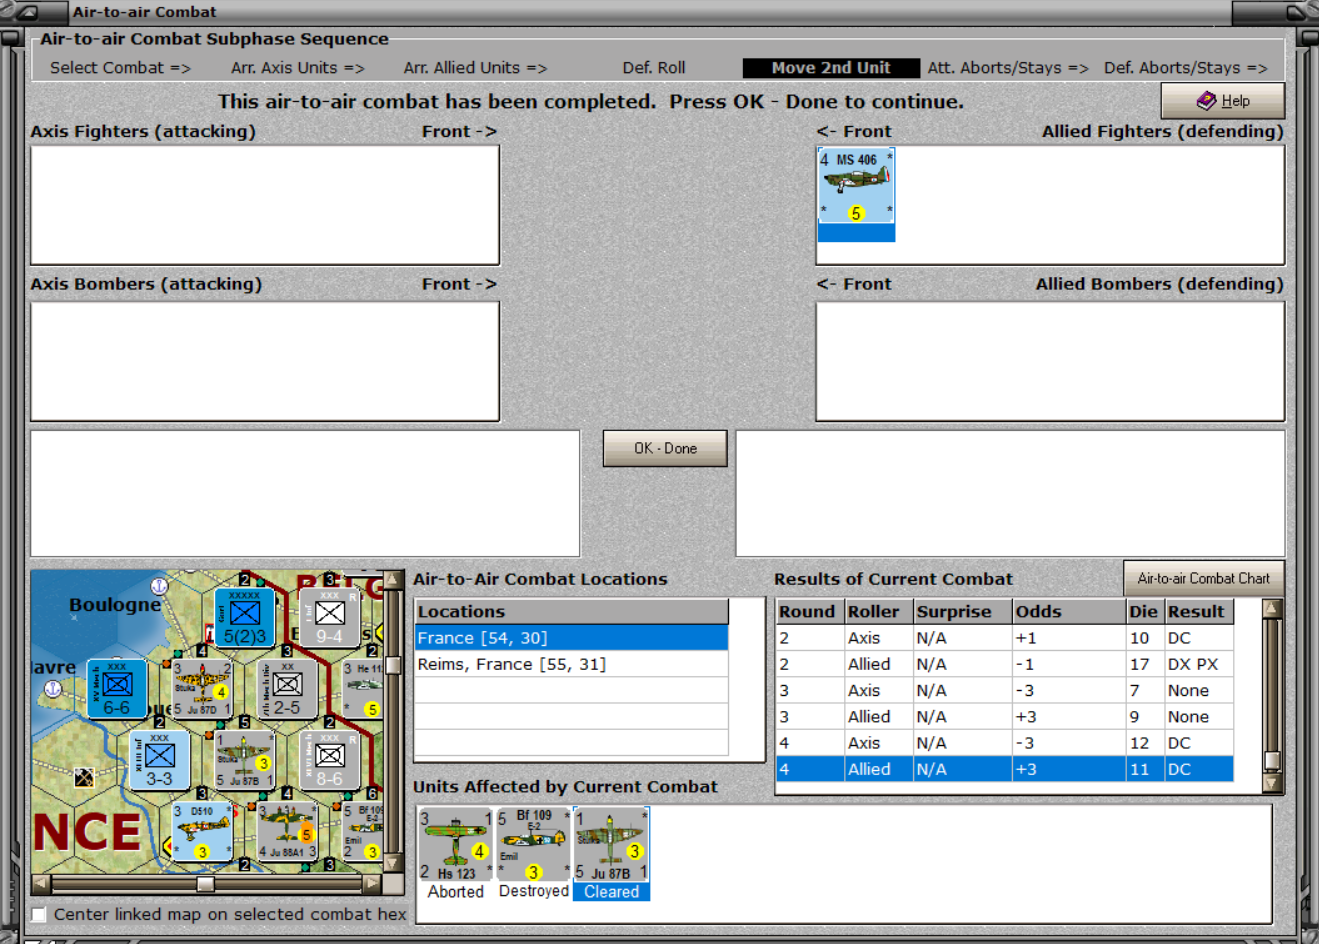Click the OK - Done button
This screenshot has height=944, width=1319.
(665, 448)
